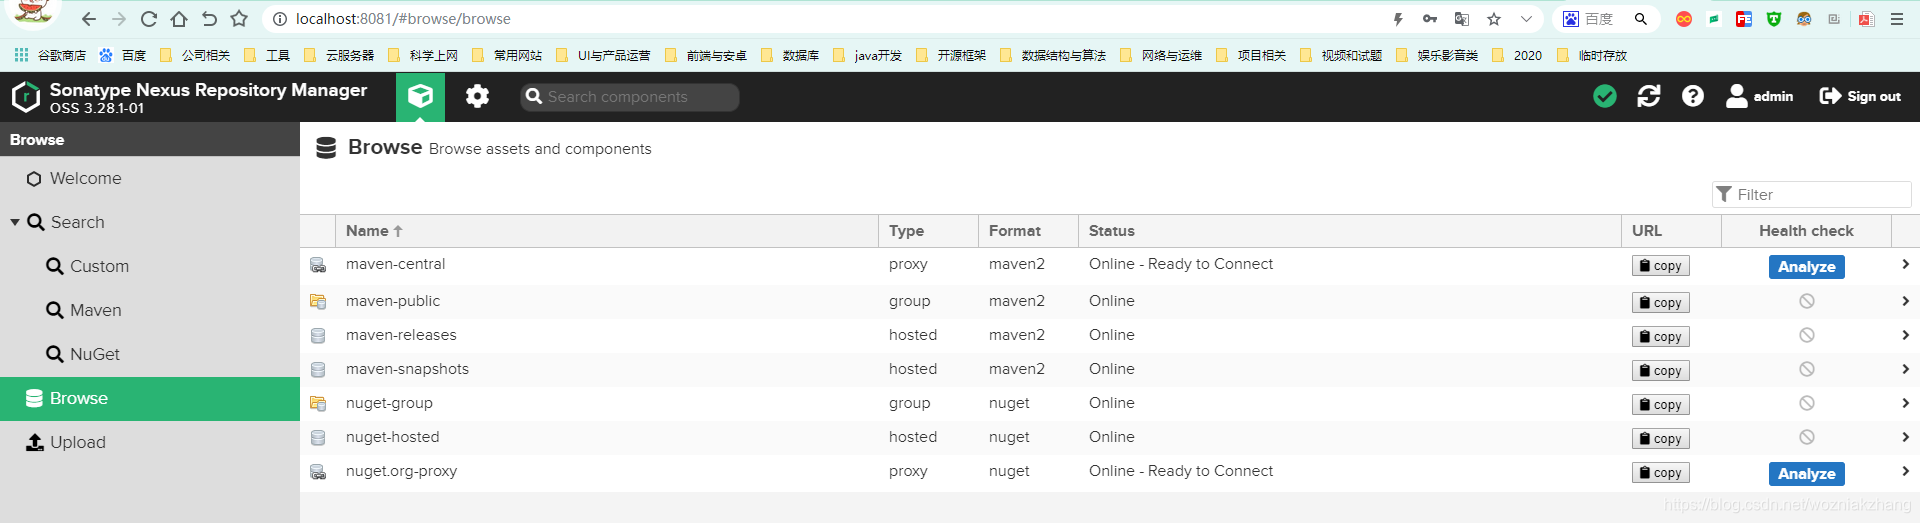View system status green check icon
This screenshot has height=523, width=1920.
click(1605, 96)
